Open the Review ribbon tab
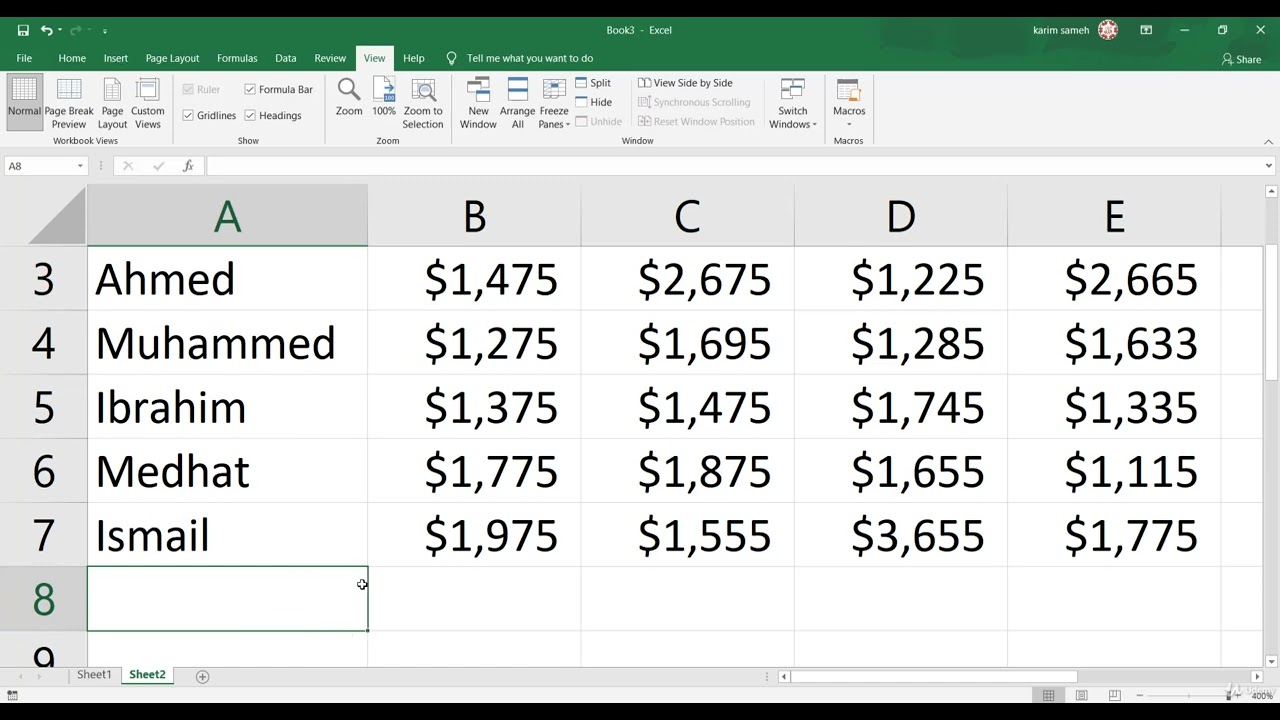This screenshot has width=1280, height=720. coord(330,58)
